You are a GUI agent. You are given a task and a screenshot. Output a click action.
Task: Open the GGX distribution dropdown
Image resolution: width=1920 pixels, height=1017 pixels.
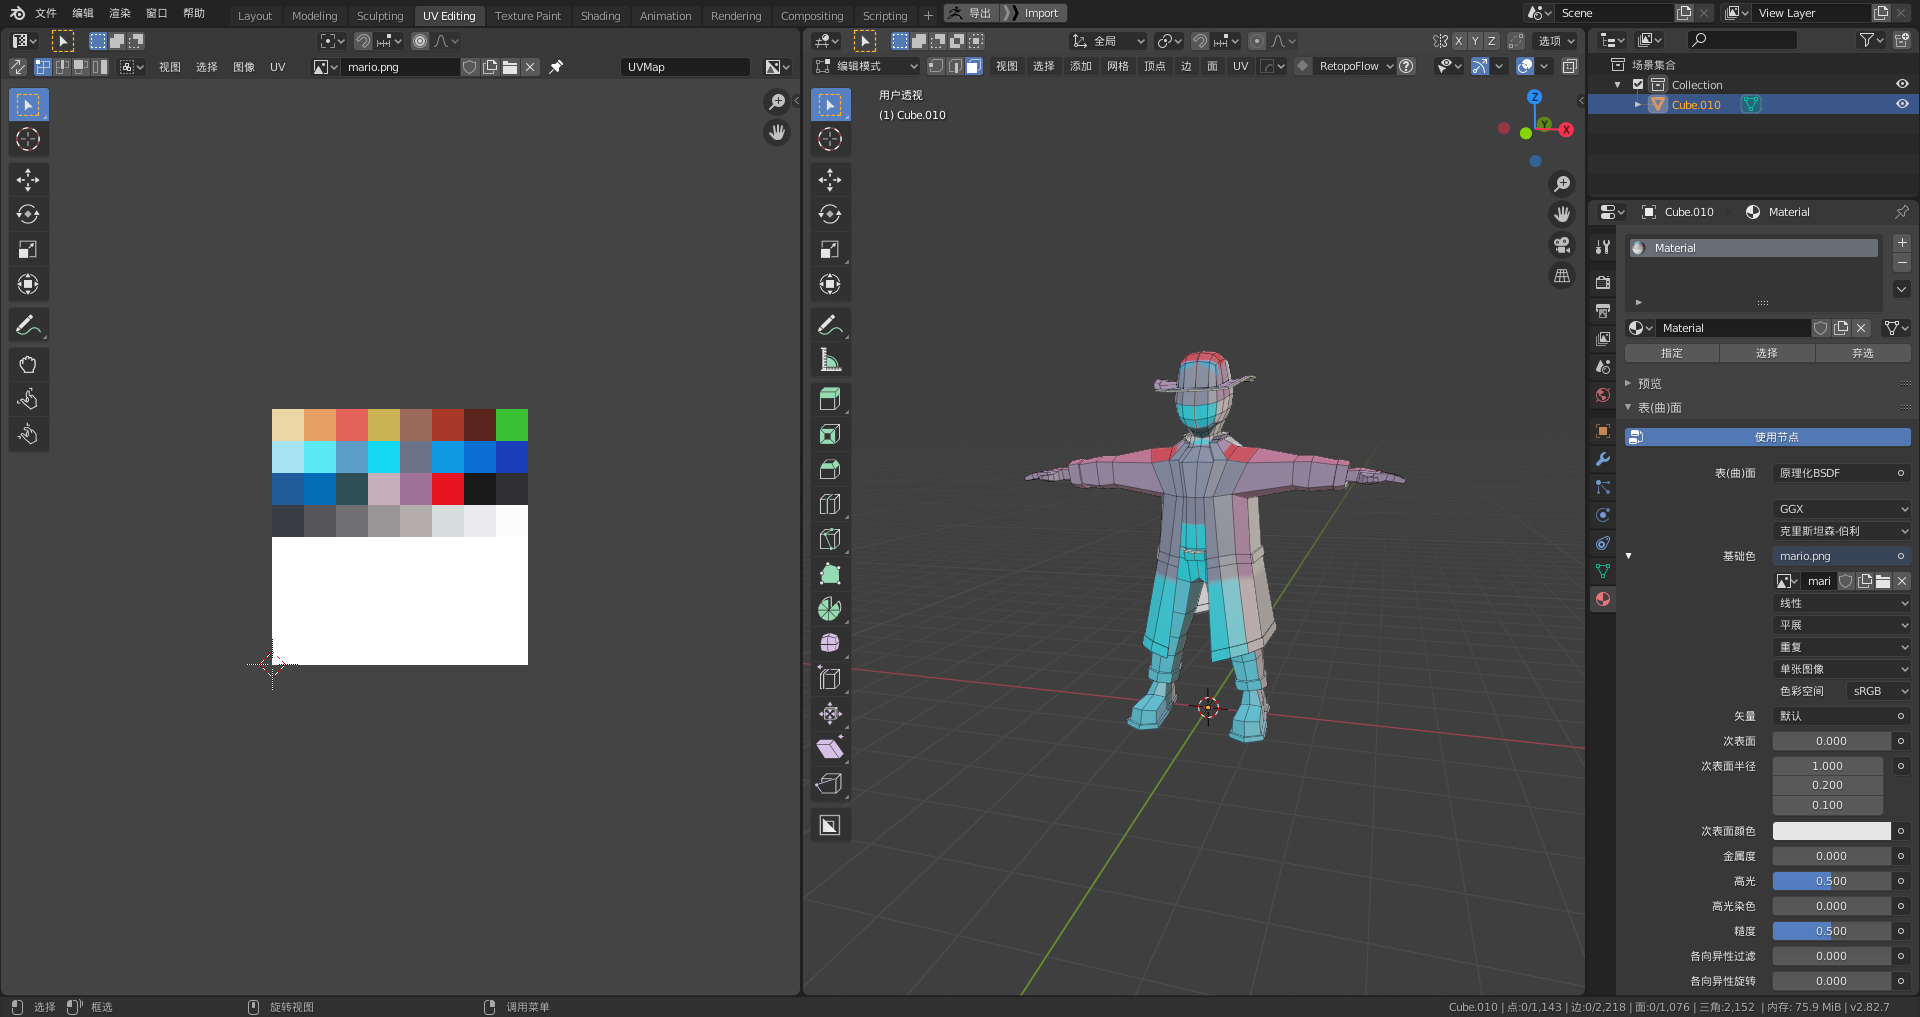point(1842,509)
